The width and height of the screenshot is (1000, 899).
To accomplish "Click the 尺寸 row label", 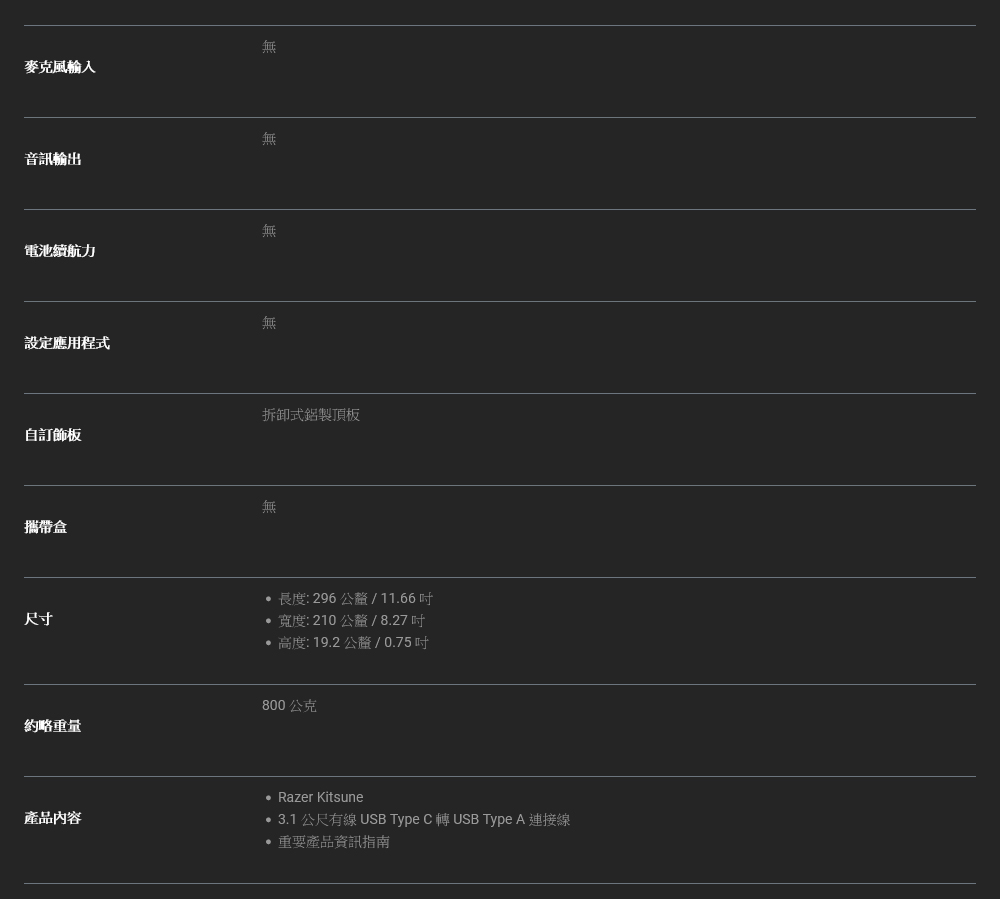I will (39, 619).
